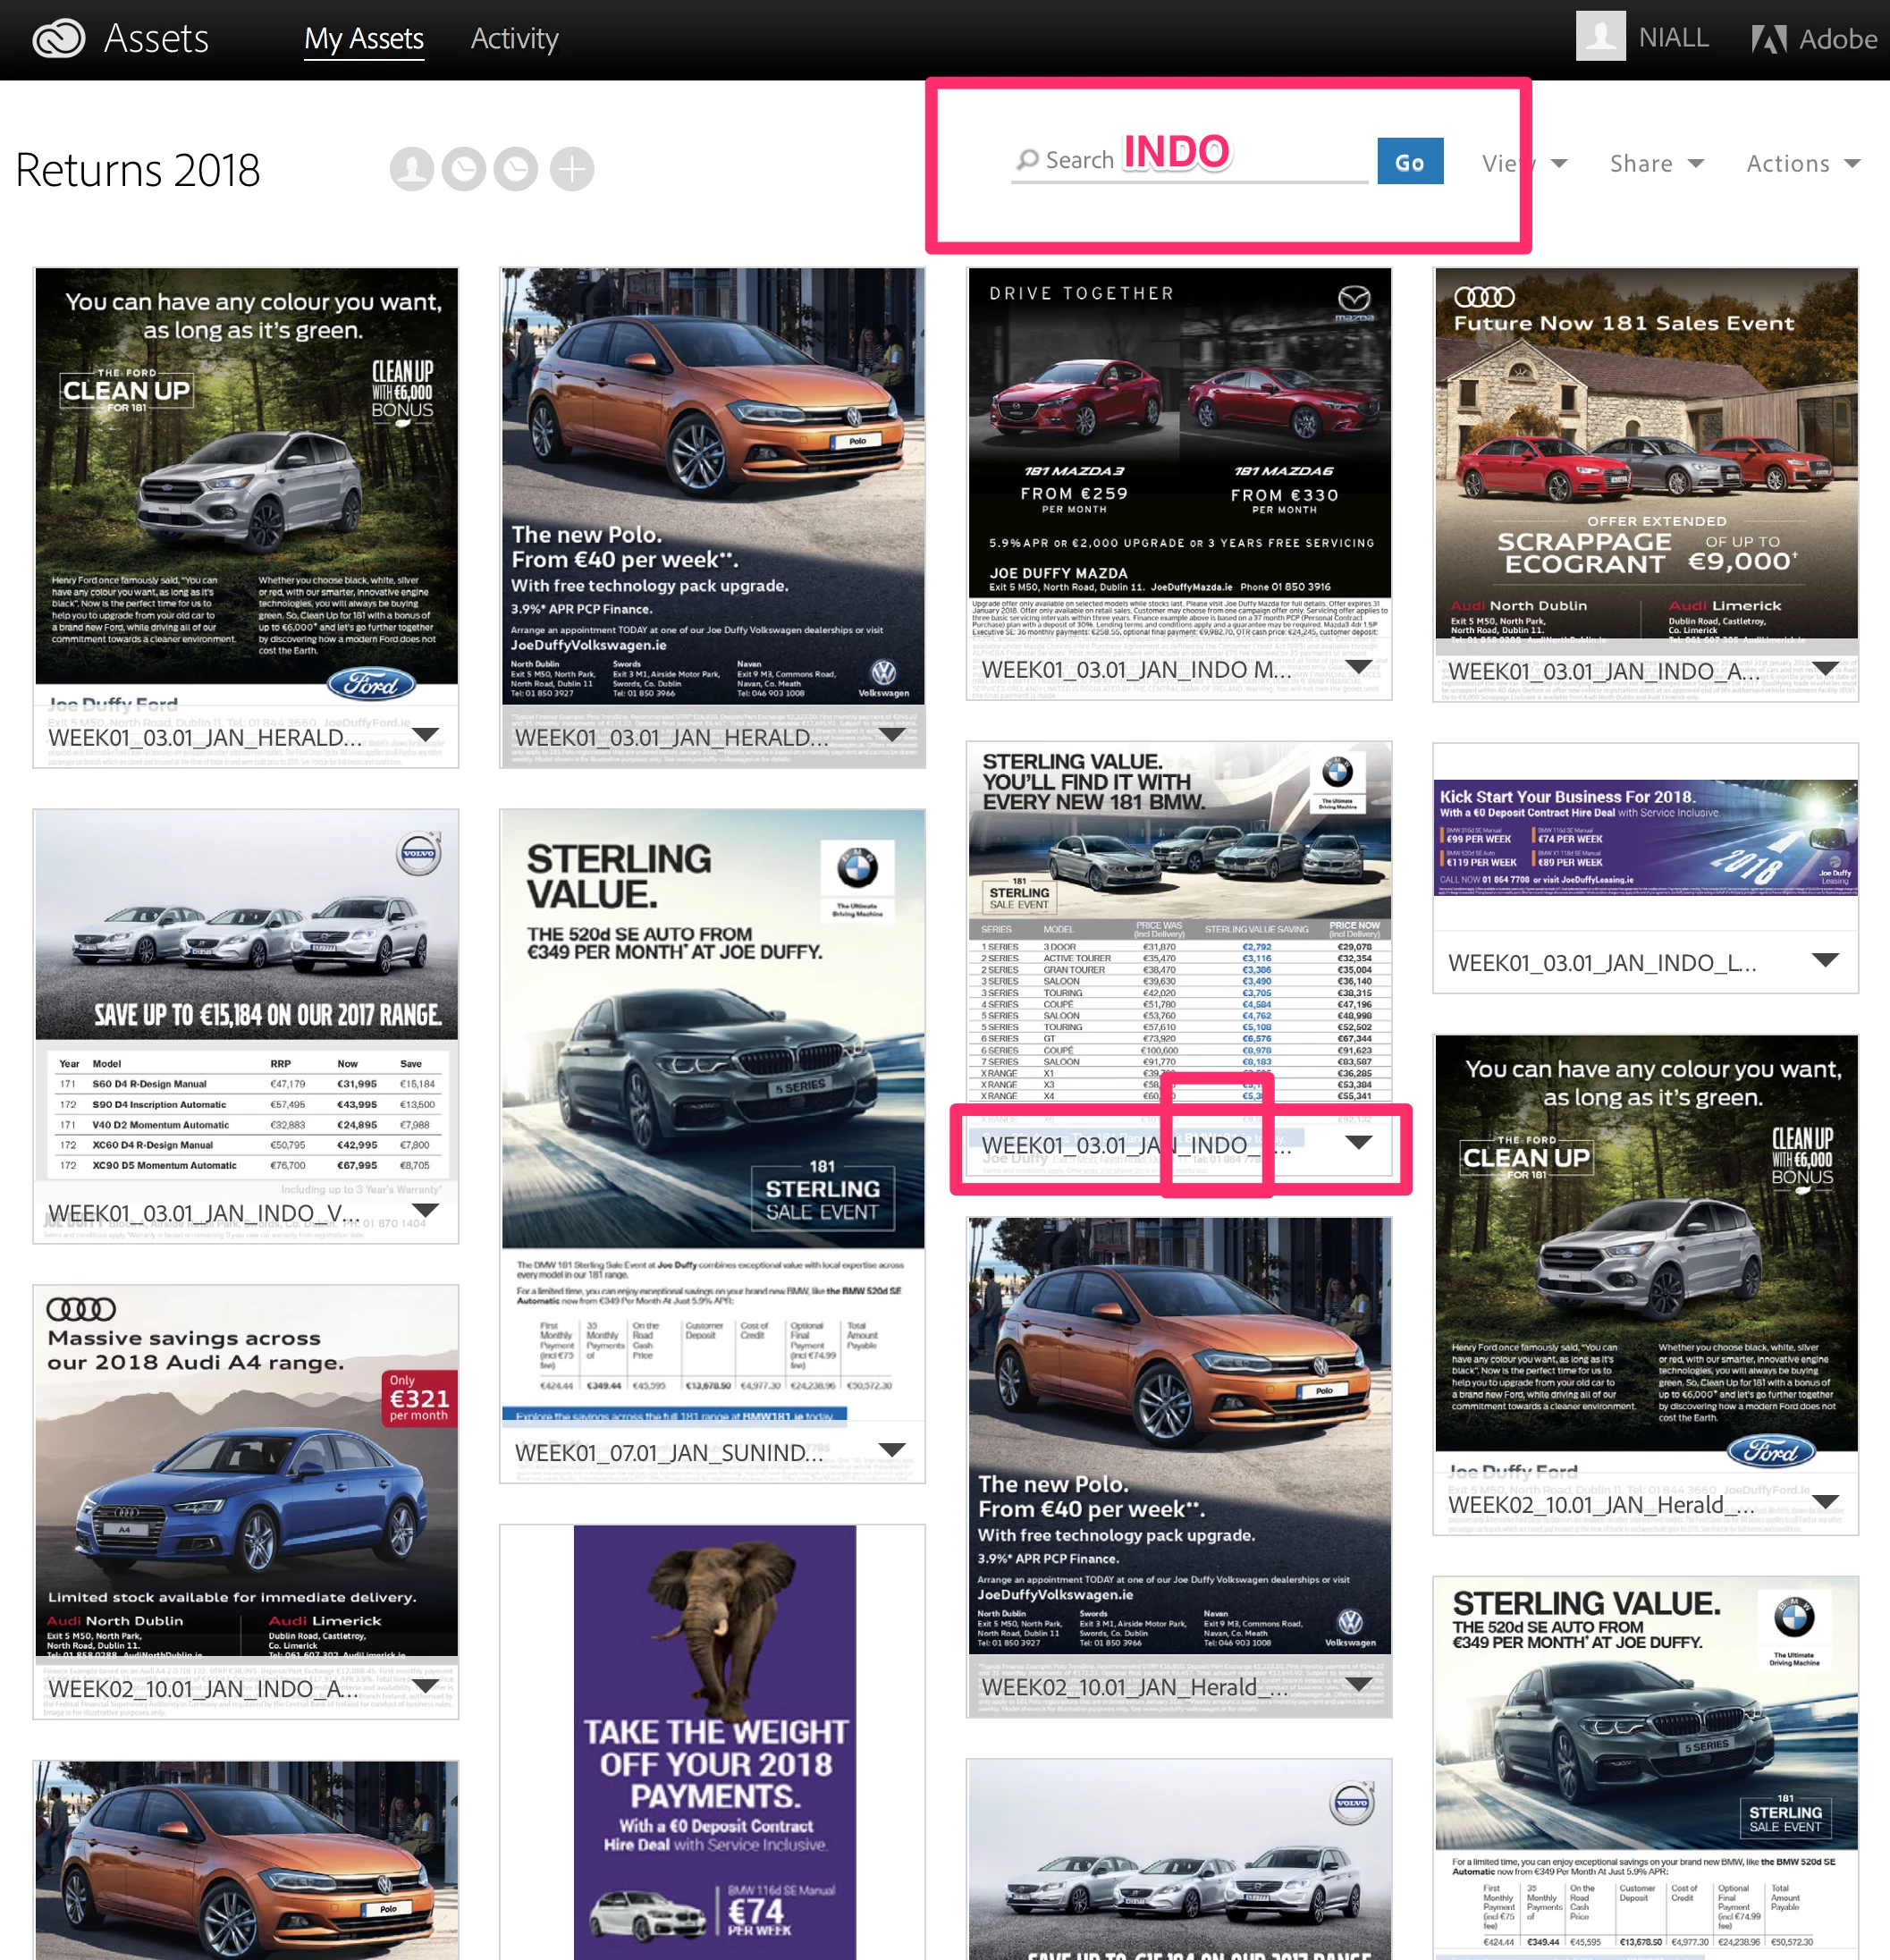1890x1960 pixels.
Task: Expand options arrow for WEEK01_07.01_JAN_SUNIND asset
Action: point(892,1450)
